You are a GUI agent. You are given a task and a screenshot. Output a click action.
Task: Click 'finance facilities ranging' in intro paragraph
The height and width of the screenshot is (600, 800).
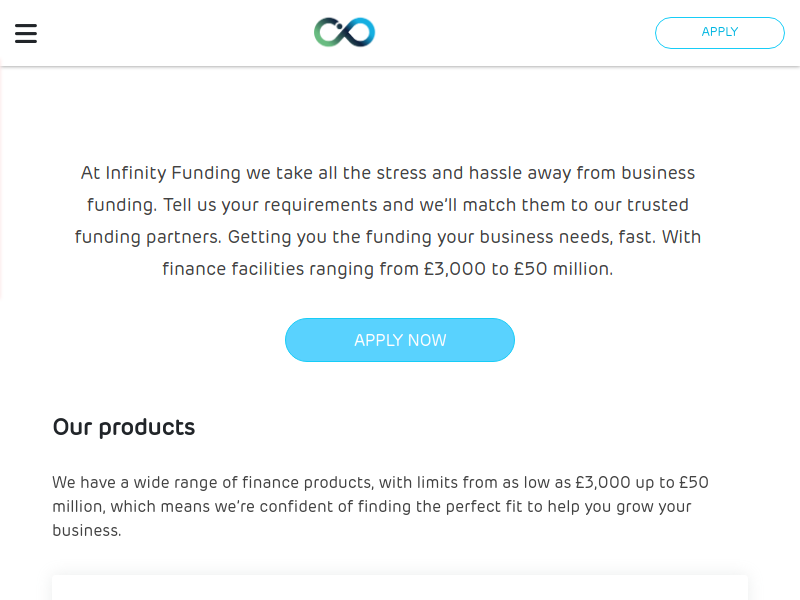point(268,269)
